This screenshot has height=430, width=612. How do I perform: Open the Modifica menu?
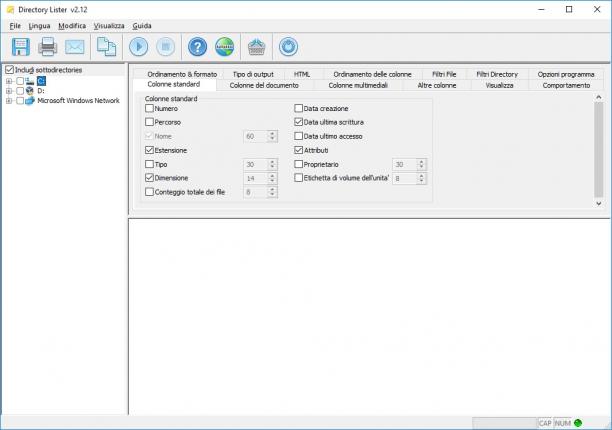pyautogui.click(x=72, y=26)
